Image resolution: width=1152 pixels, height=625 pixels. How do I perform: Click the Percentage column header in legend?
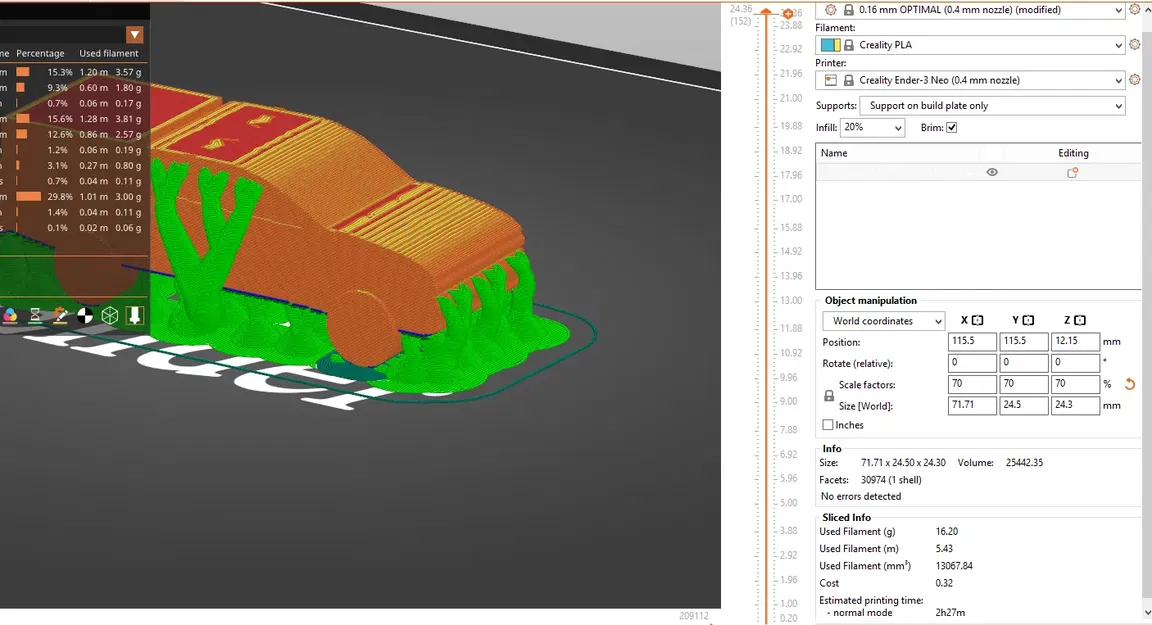40,53
